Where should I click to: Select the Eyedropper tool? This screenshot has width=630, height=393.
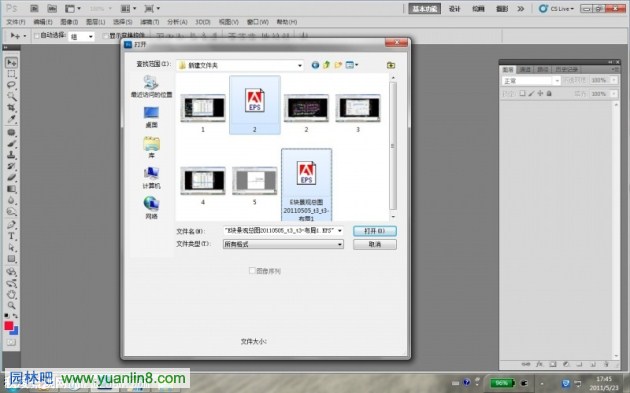[x=11, y=119]
